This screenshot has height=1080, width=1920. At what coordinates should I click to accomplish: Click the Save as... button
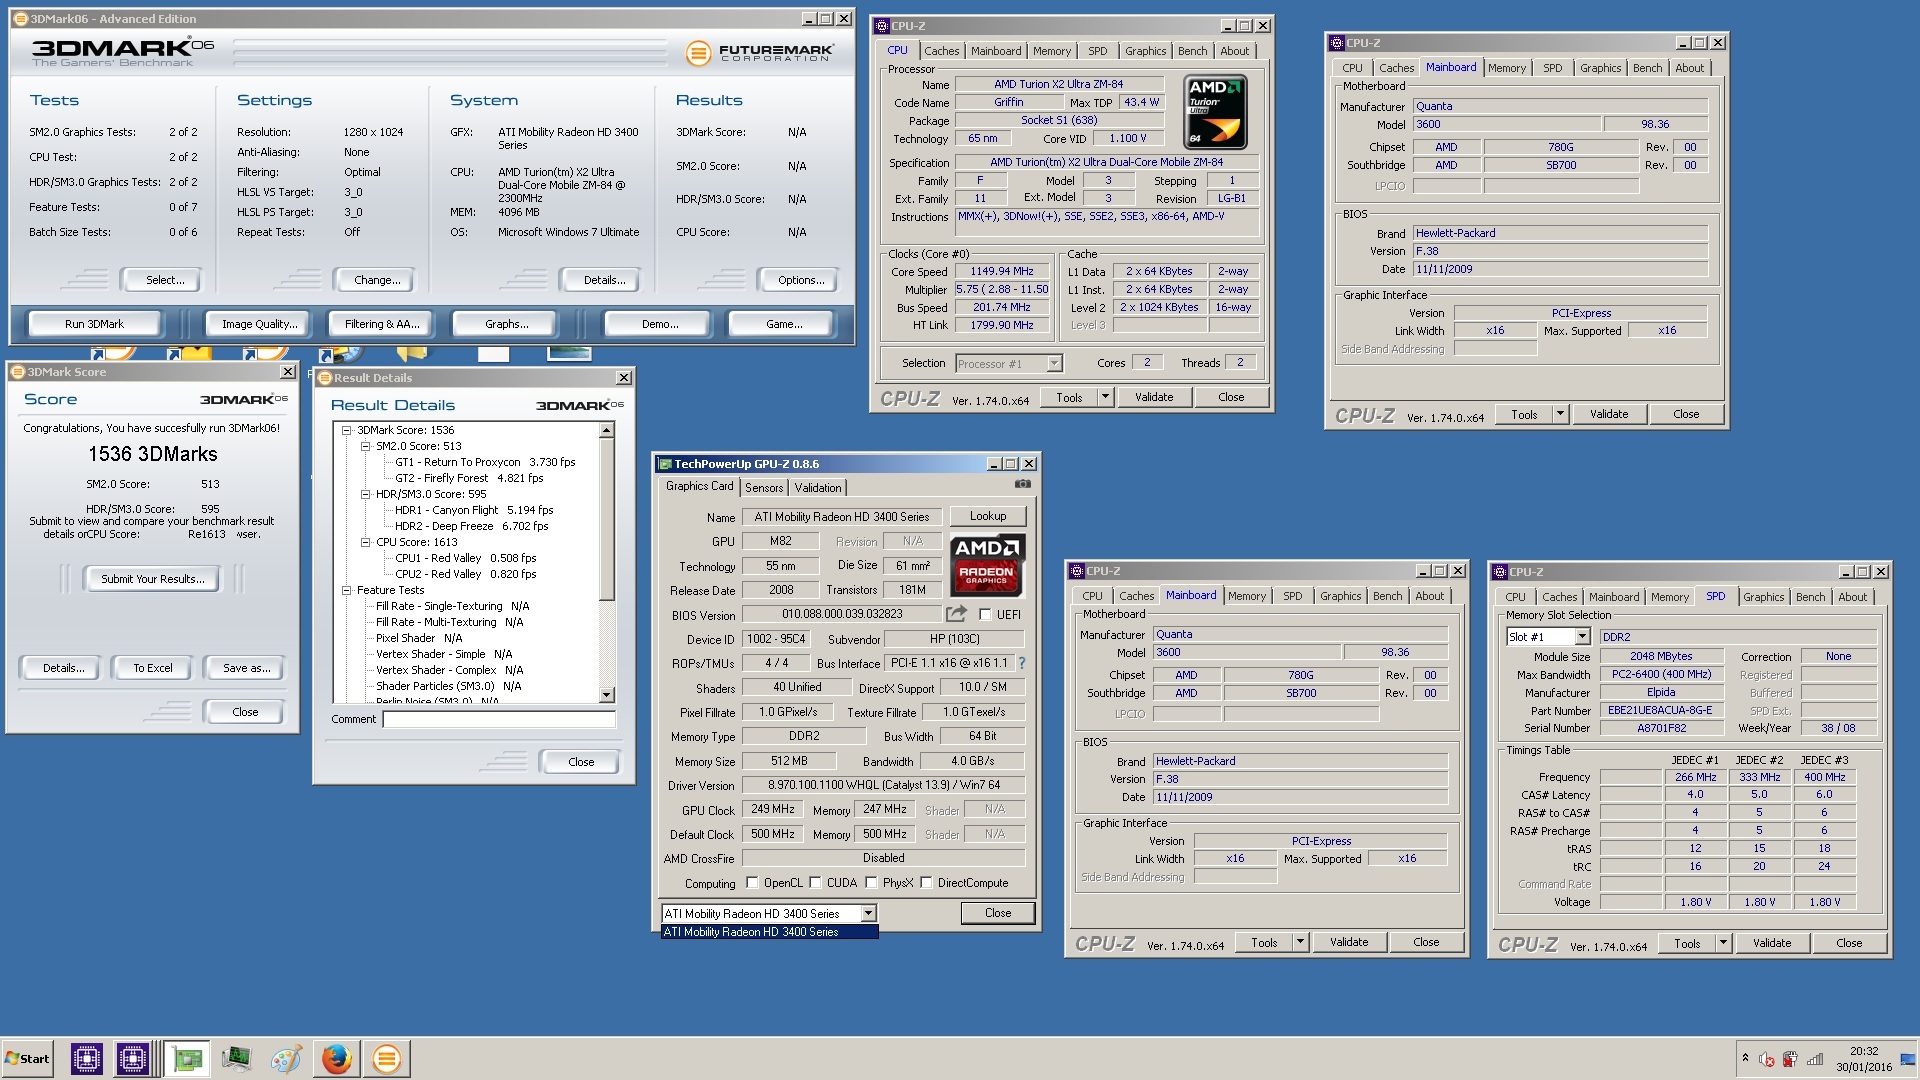click(x=246, y=668)
